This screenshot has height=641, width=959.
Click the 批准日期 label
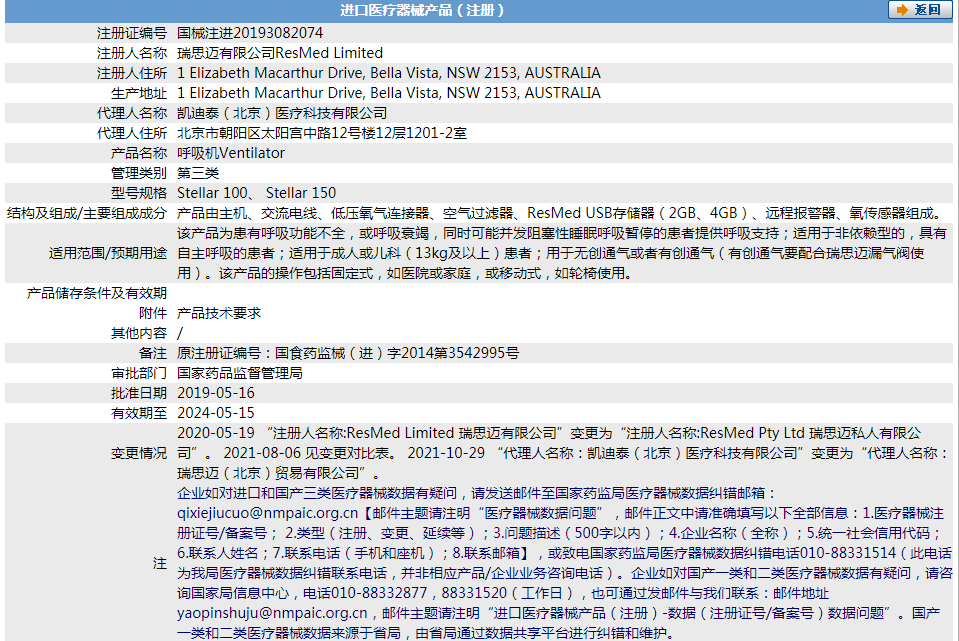(139, 393)
